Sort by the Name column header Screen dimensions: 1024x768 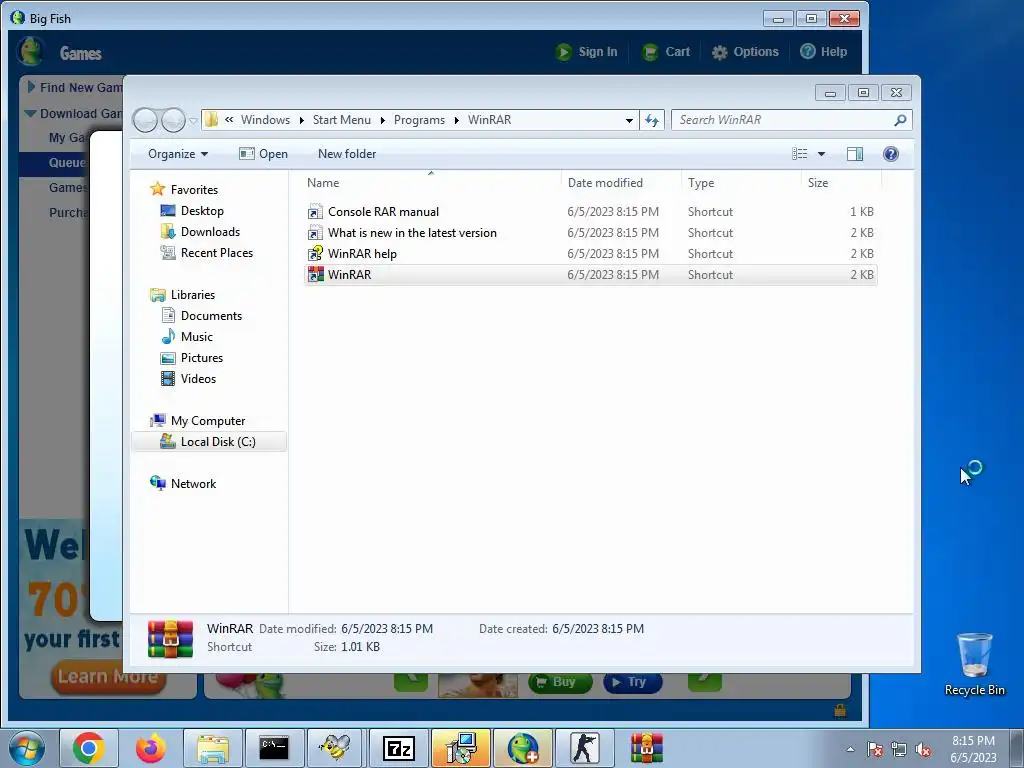[431, 183]
